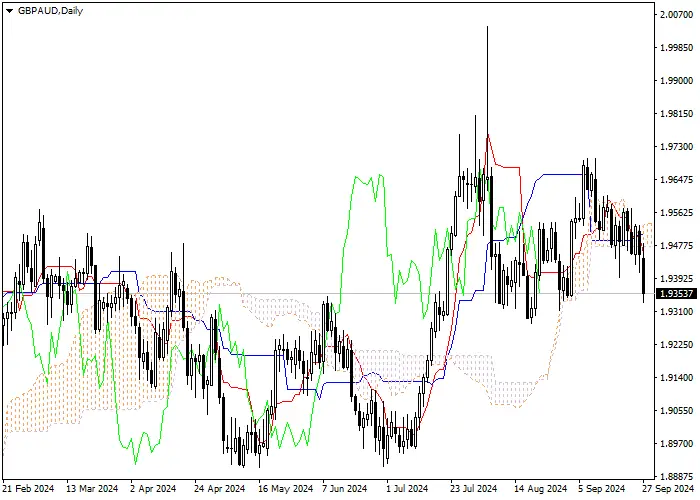Click the green Chikou line peak near June 2024
The width and height of the screenshot is (700, 500).
pyautogui.click(x=380, y=175)
